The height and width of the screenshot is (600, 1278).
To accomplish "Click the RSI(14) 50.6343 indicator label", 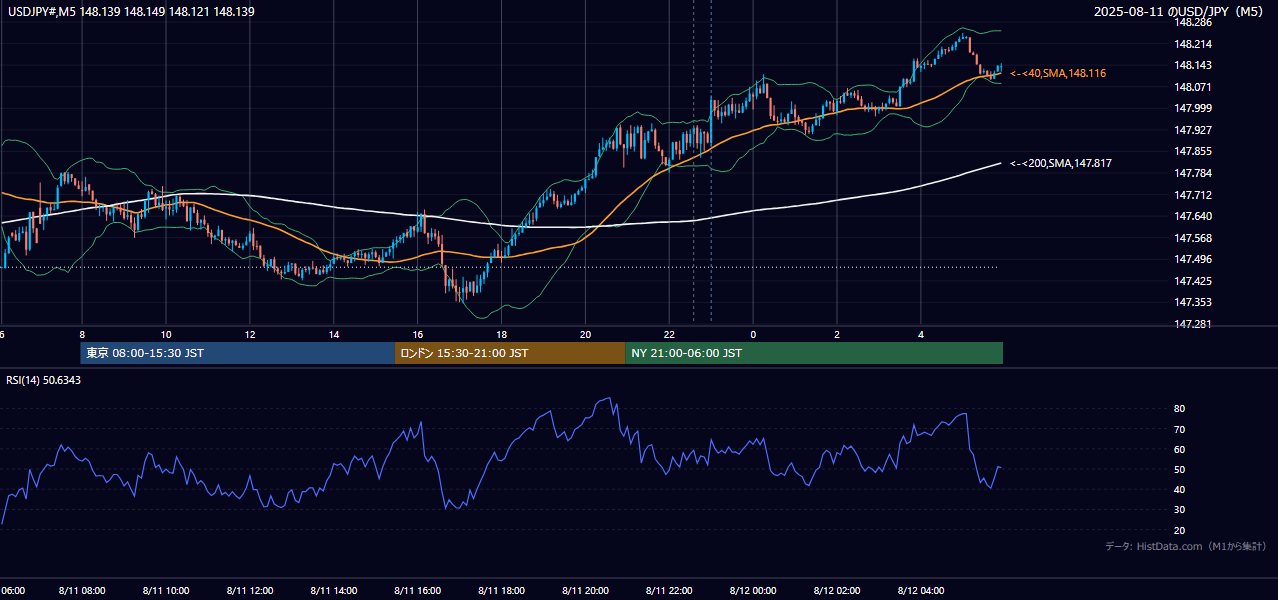I will tap(44, 380).
